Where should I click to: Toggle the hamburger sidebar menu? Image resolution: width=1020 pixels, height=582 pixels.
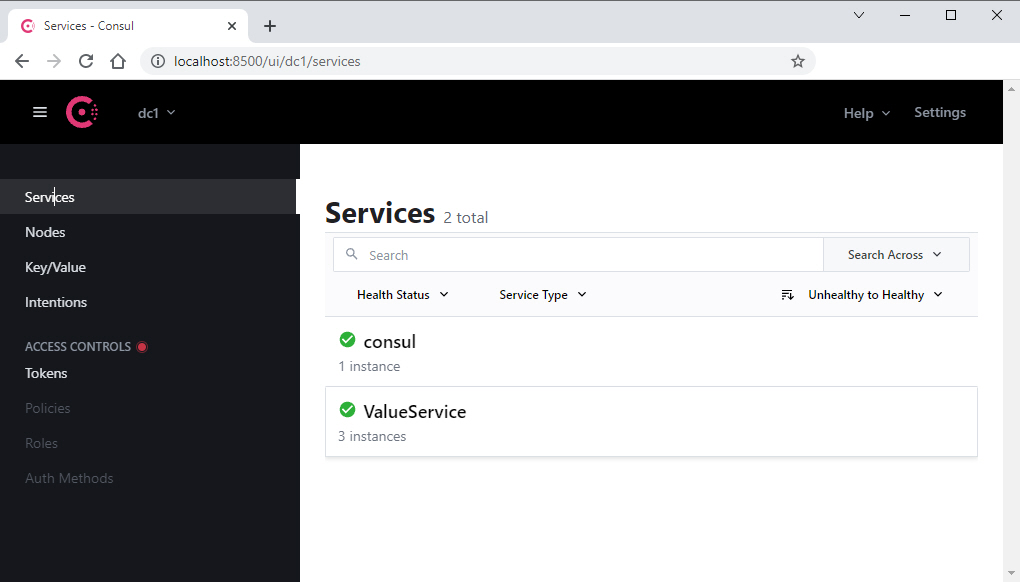[x=40, y=112]
